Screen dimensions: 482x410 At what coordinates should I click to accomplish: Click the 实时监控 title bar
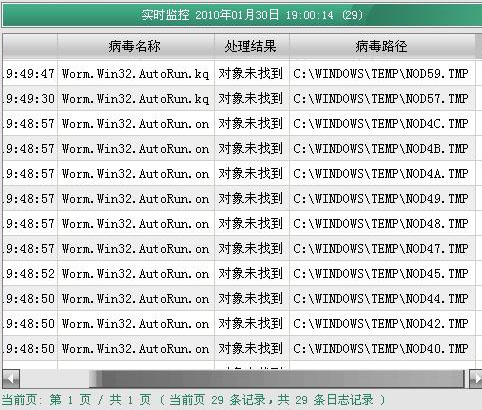(x=242, y=15)
